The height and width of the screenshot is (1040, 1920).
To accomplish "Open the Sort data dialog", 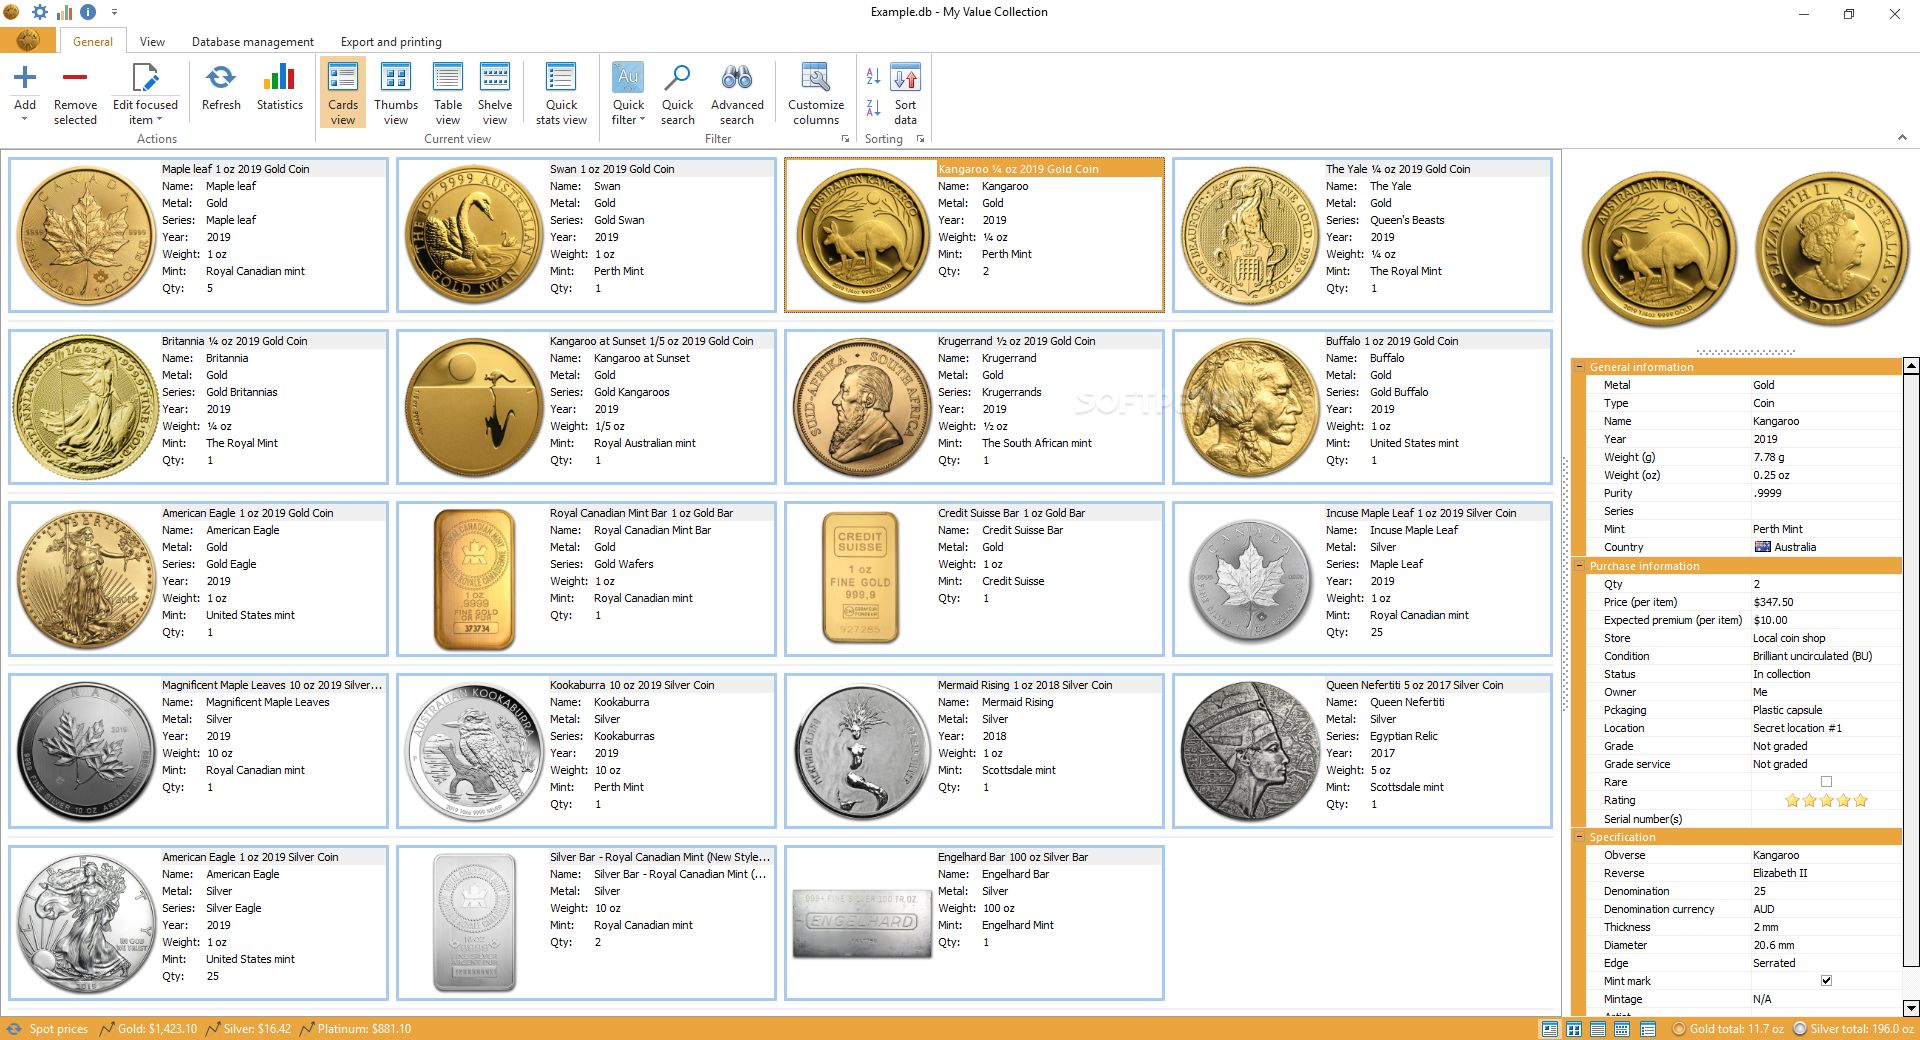I will click(905, 92).
